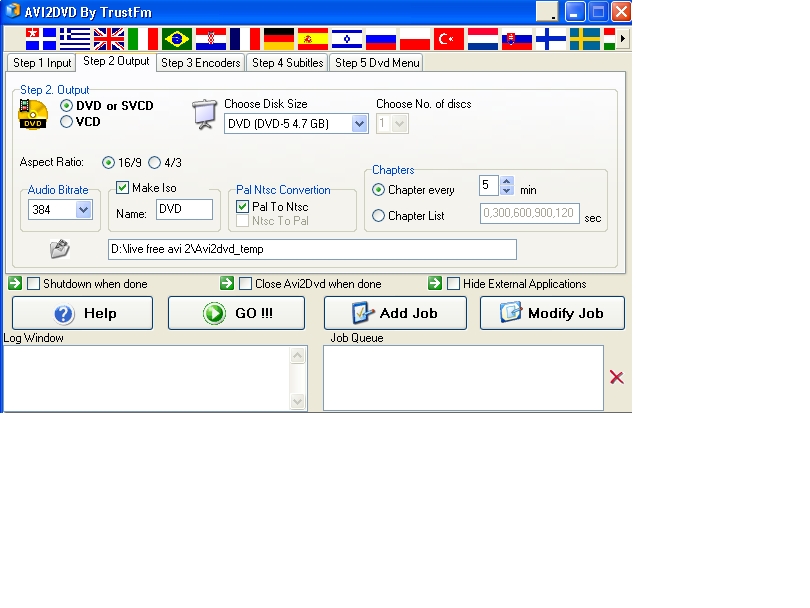
Task: Decrease chapter minutes with down arrow
Action: (x=507, y=191)
